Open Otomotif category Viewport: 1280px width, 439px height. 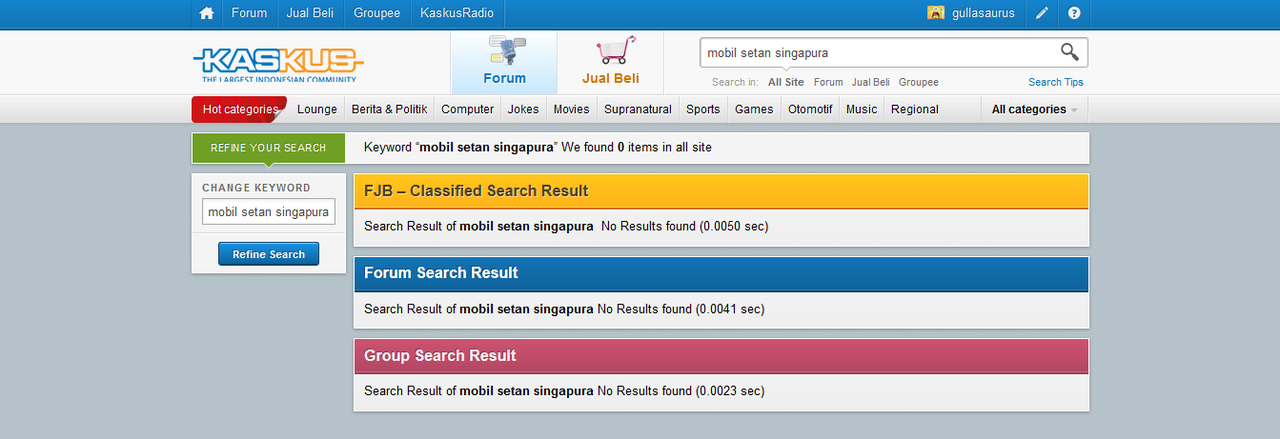pyautogui.click(x=810, y=109)
